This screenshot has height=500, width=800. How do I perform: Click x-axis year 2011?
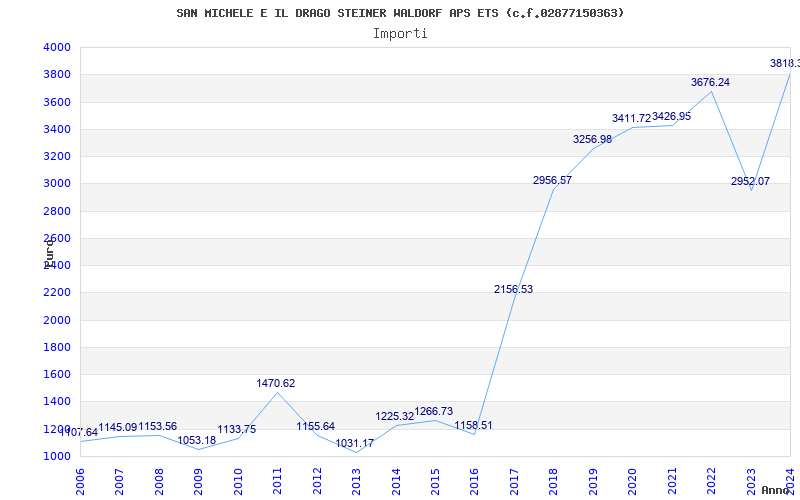[277, 481]
